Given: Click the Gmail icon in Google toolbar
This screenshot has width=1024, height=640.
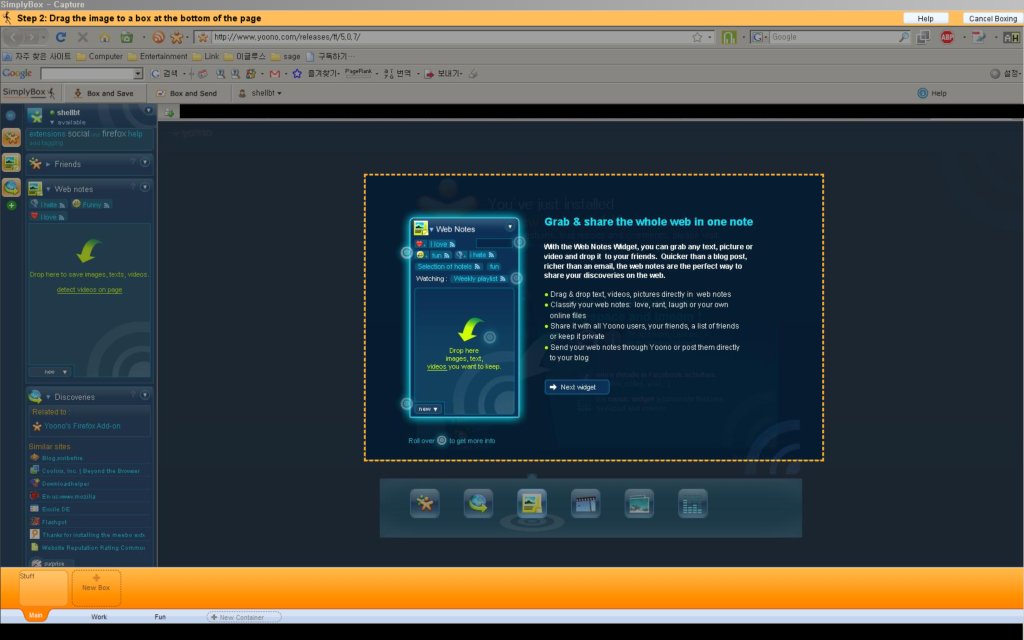Looking at the screenshot, I should click(274, 74).
